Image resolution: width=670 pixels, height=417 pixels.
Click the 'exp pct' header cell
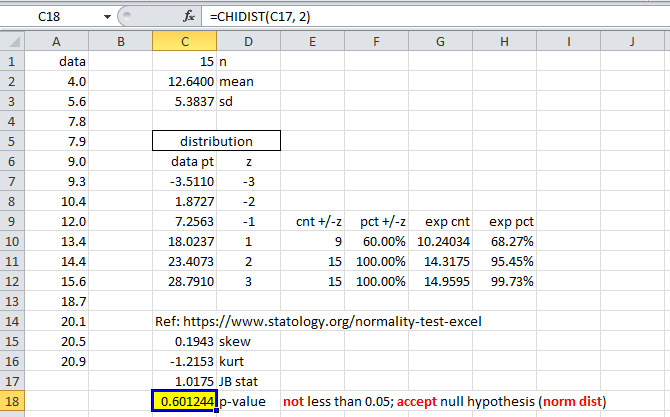pos(505,221)
